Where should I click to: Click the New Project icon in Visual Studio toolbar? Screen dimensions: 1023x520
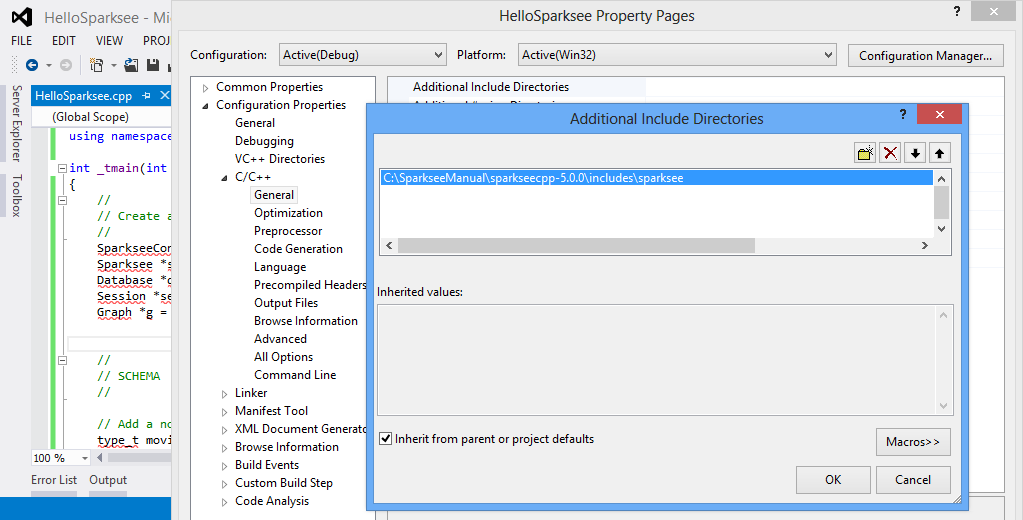97,65
